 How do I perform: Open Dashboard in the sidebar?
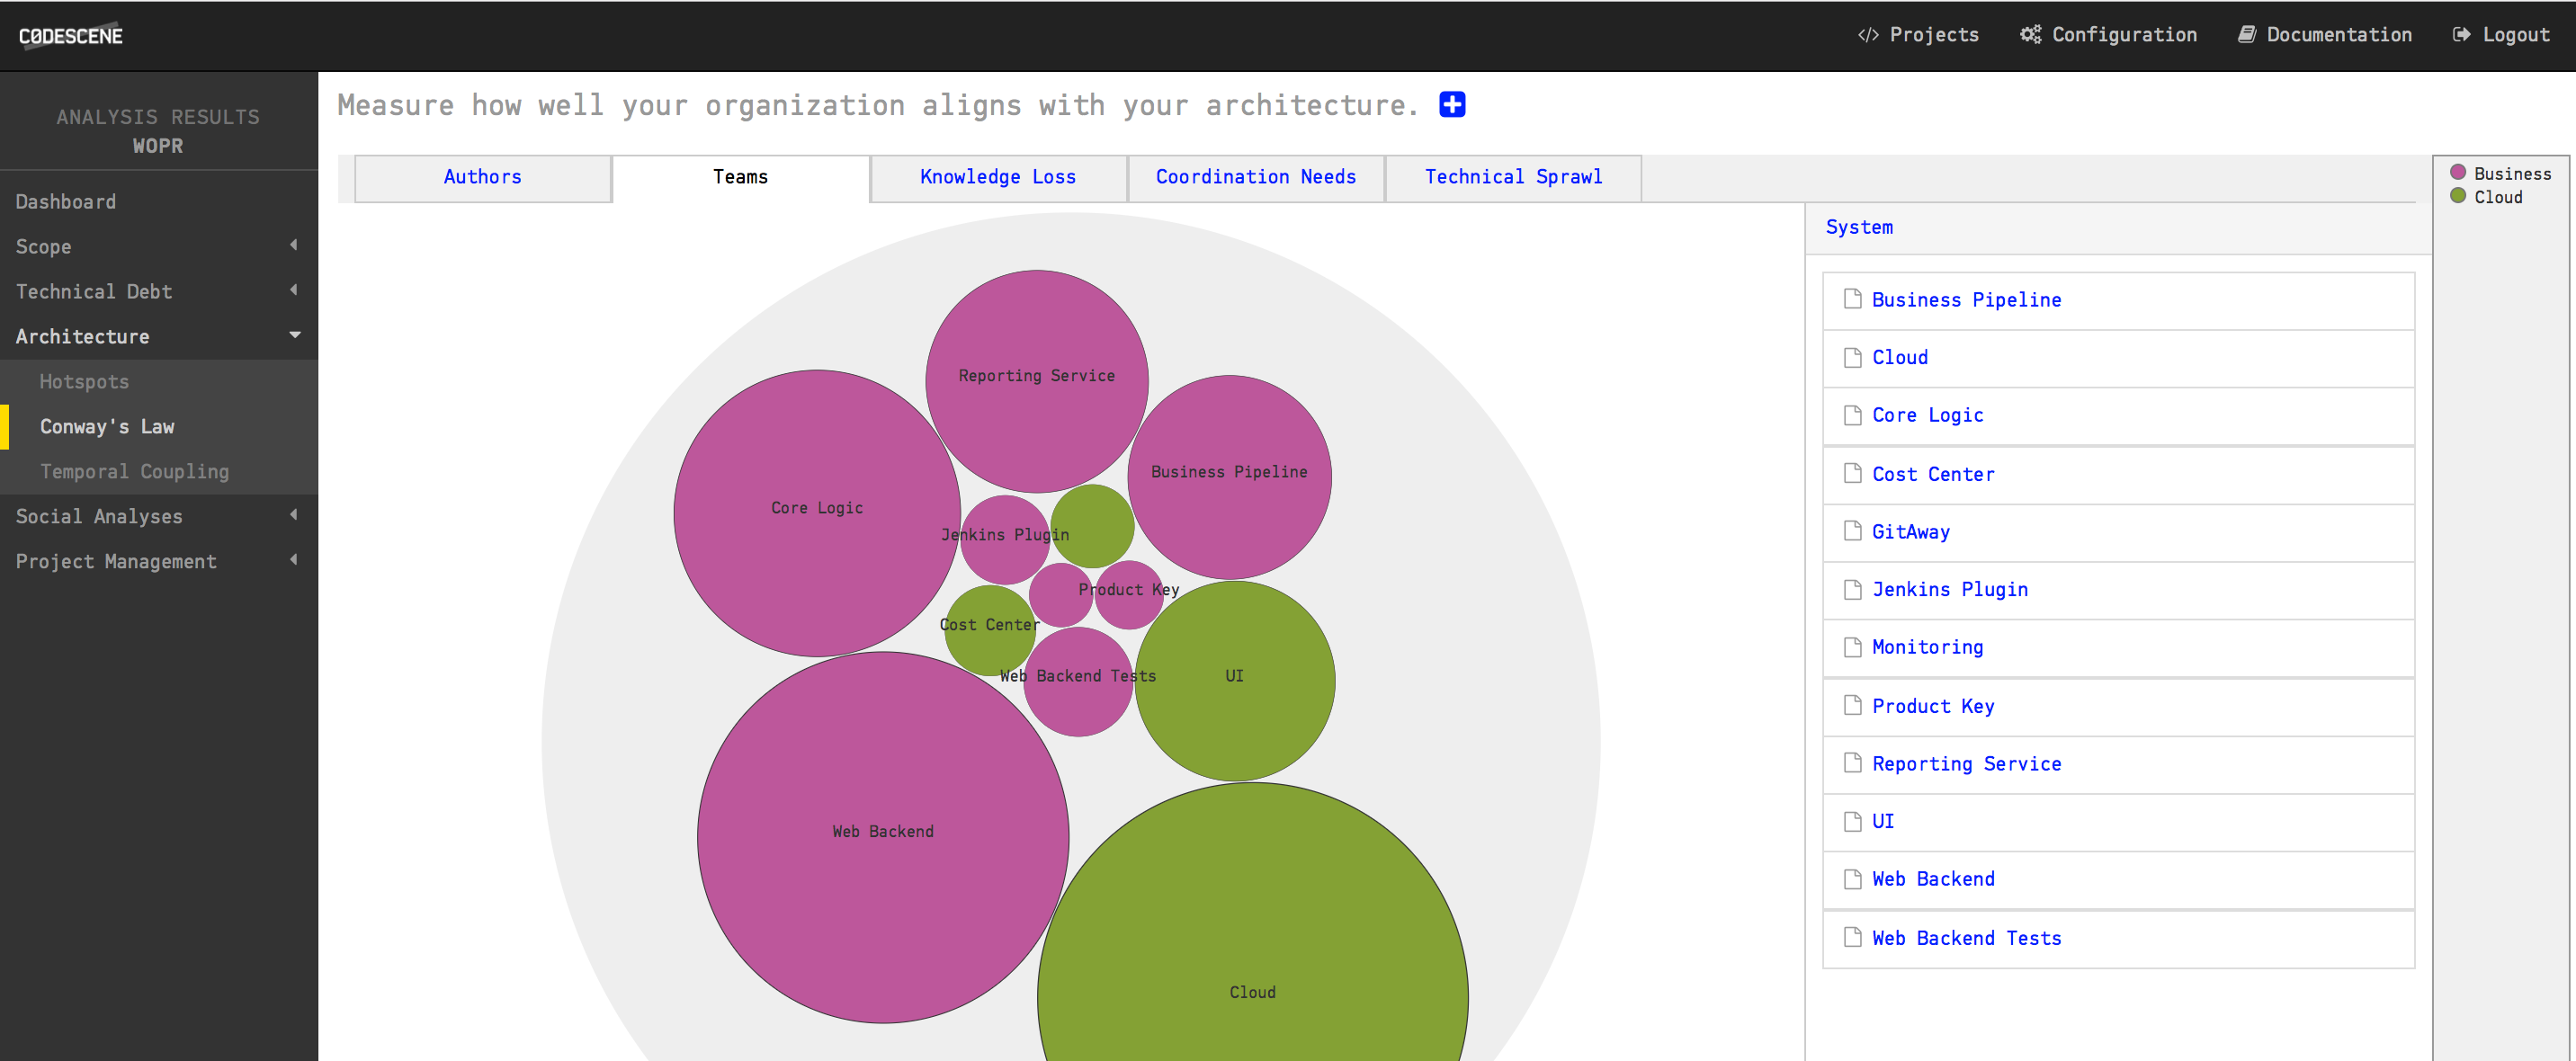coord(66,202)
